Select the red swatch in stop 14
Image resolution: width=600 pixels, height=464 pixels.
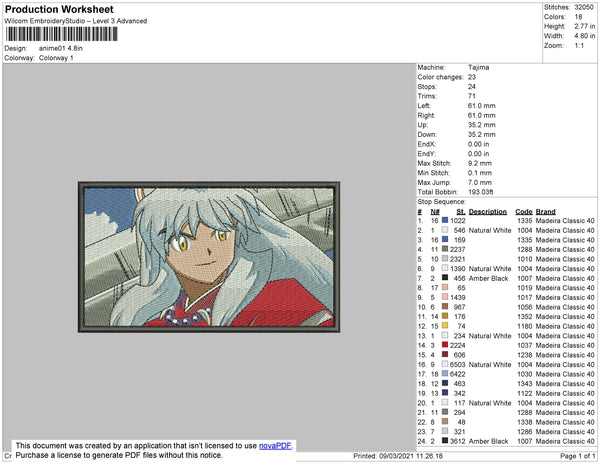click(x=445, y=345)
